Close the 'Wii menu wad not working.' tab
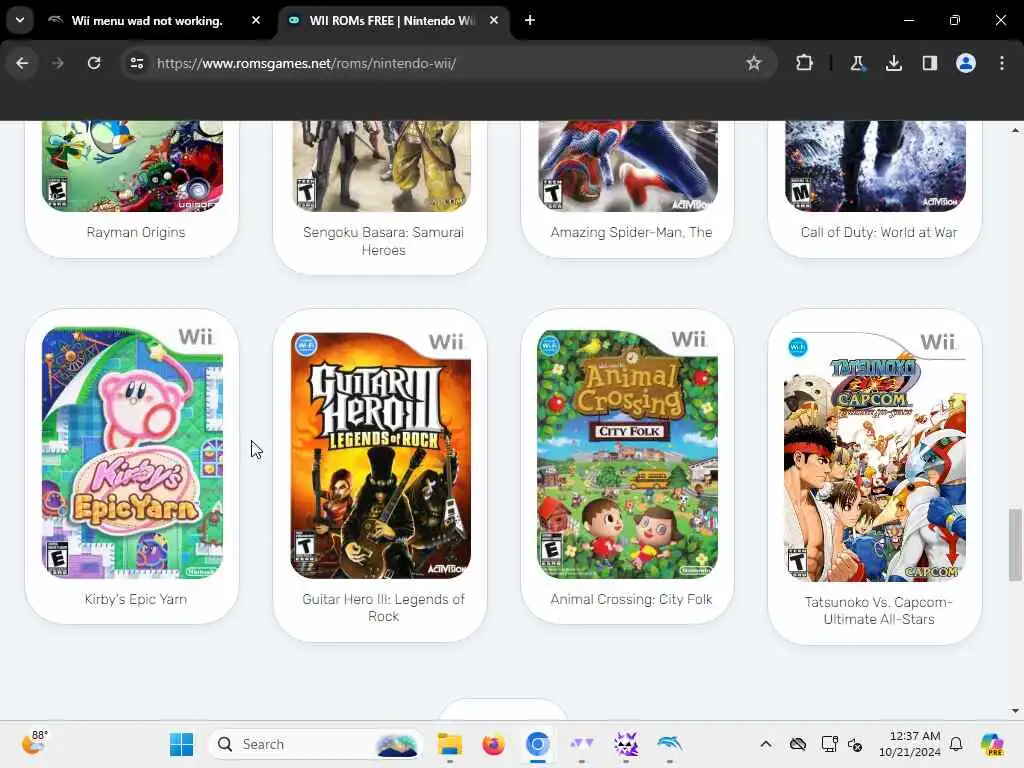The height and width of the screenshot is (768, 1024). (256, 20)
